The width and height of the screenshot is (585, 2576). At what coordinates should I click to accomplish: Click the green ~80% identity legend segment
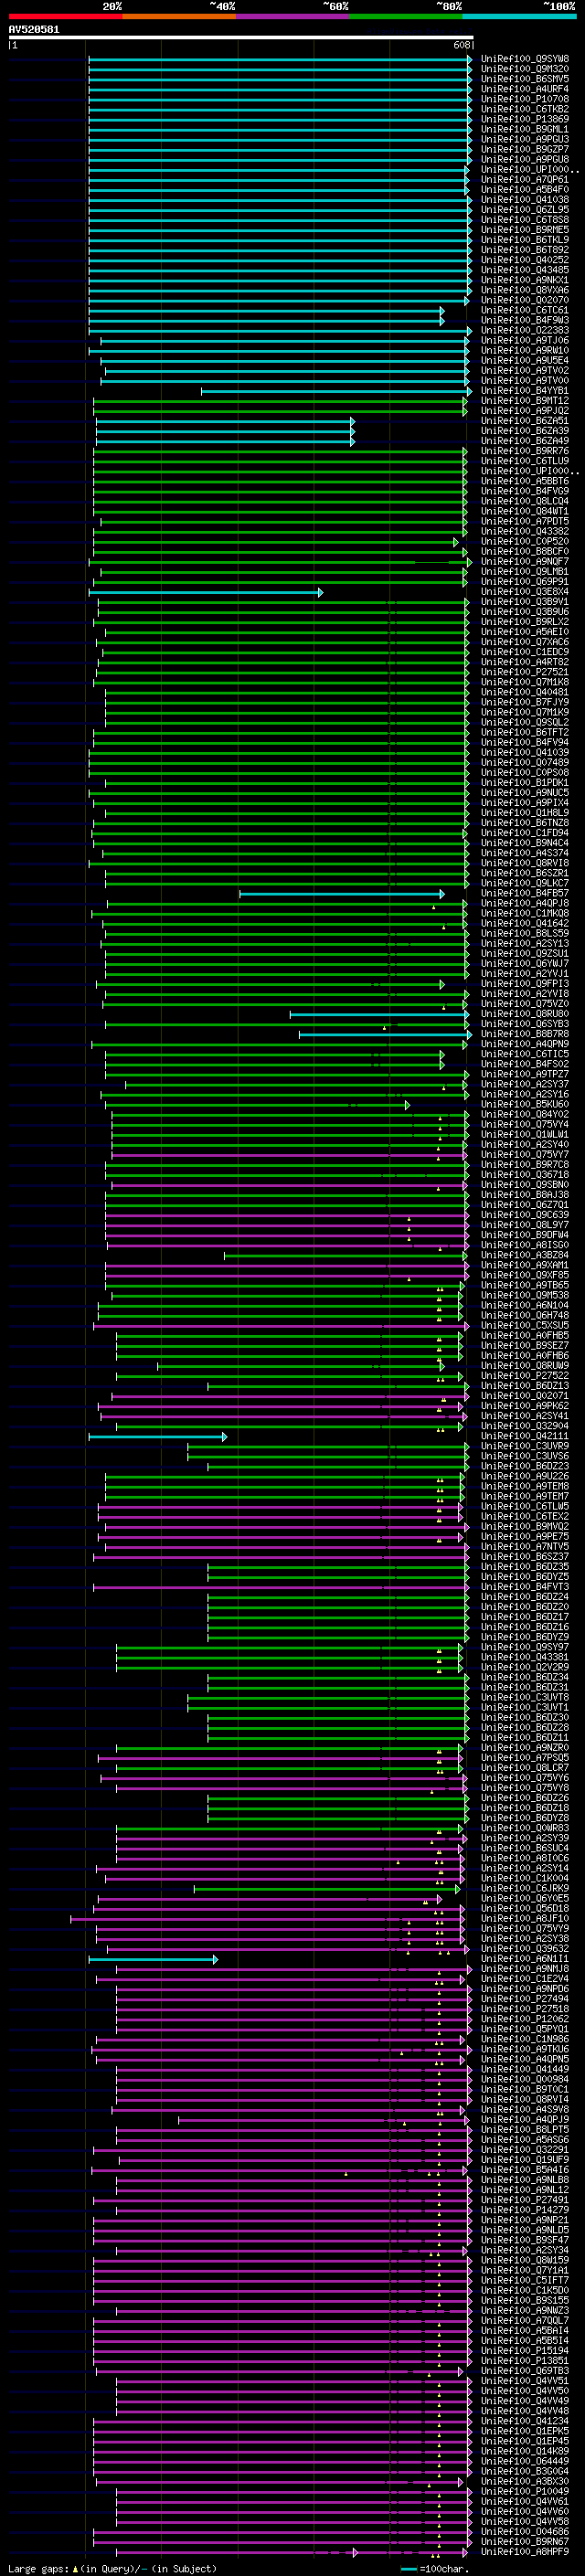click(x=405, y=16)
